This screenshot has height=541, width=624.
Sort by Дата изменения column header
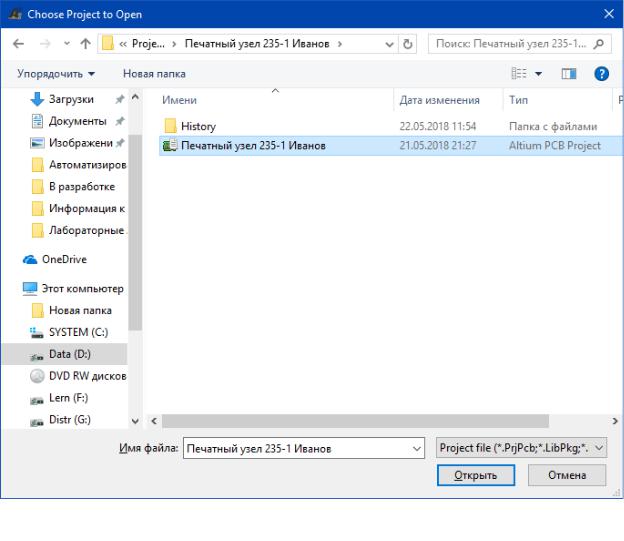point(439,100)
